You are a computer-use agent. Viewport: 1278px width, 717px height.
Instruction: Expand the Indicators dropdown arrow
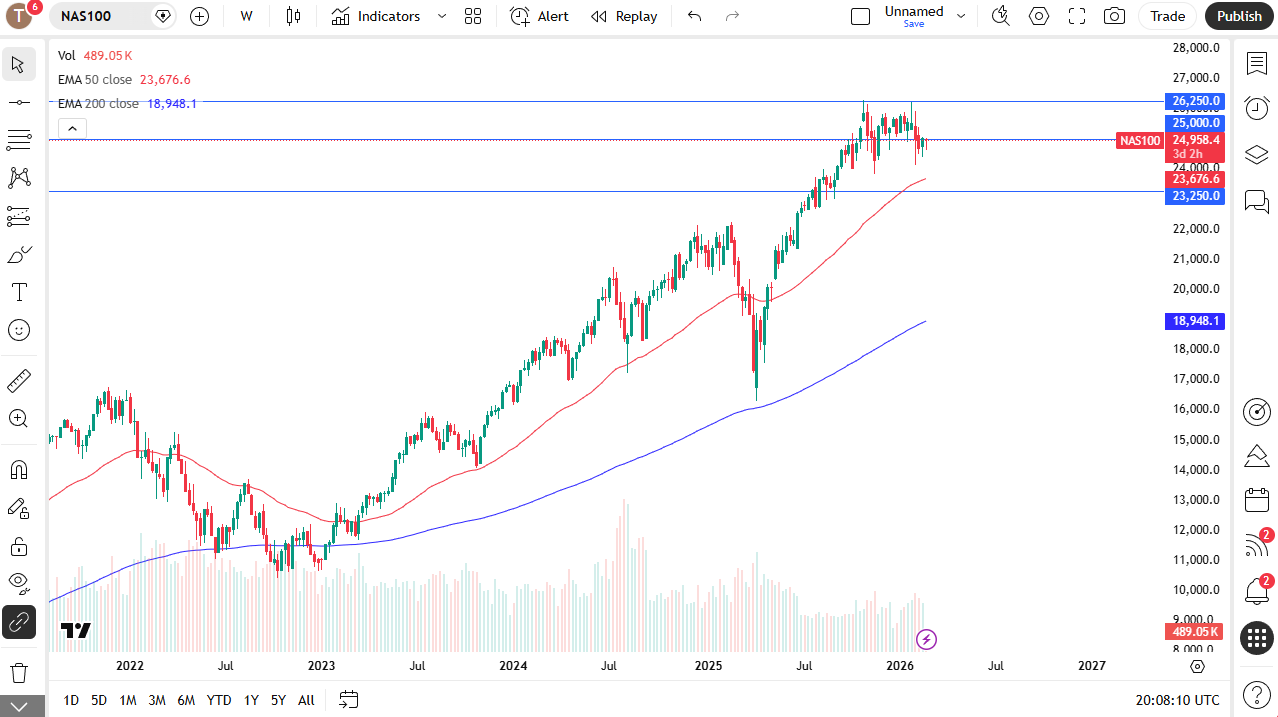pos(441,16)
